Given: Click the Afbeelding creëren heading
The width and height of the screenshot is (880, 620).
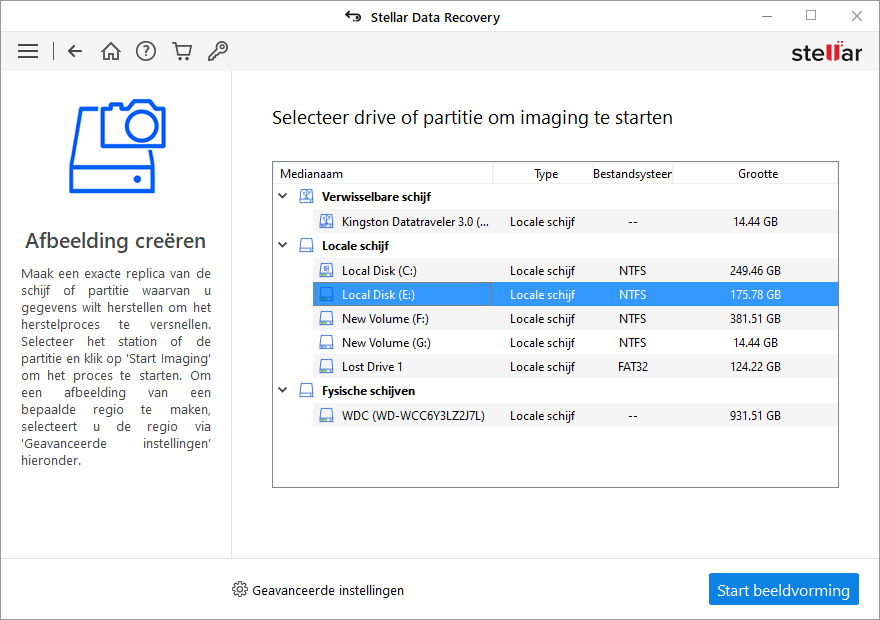Looking at the screenshot, I should pyautogui.click(x=116, y=241).
